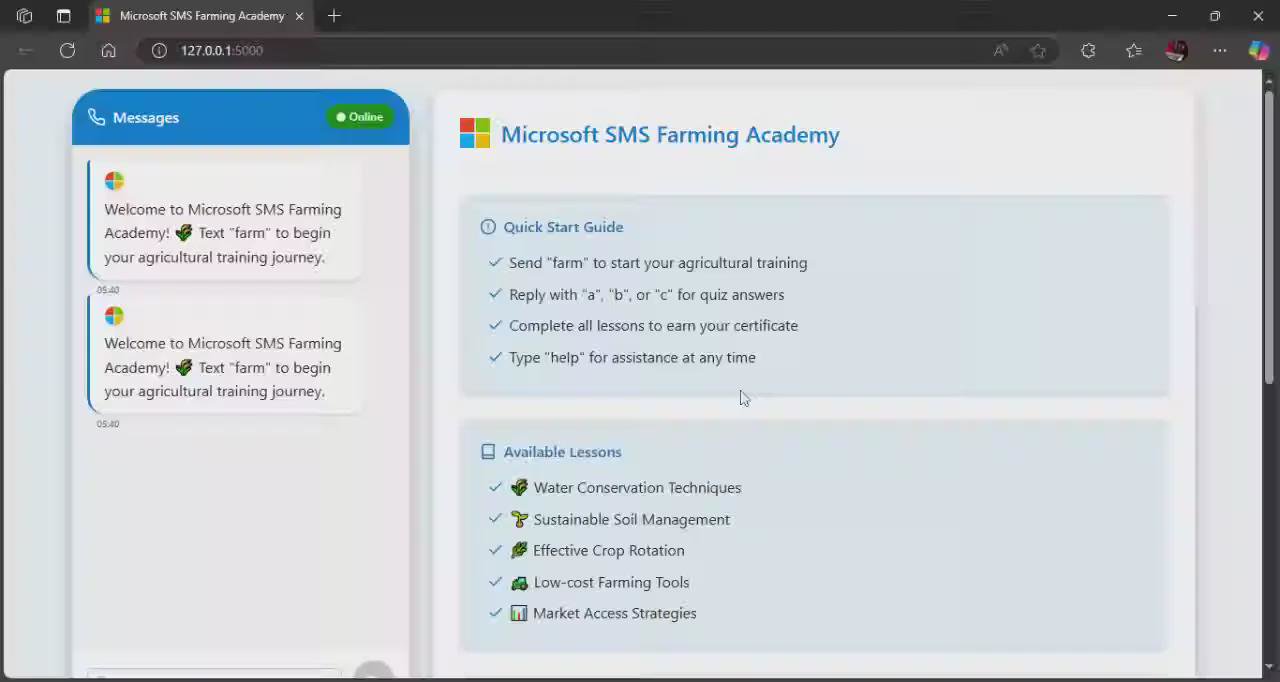View site information icon in address bar

(159, 50)
